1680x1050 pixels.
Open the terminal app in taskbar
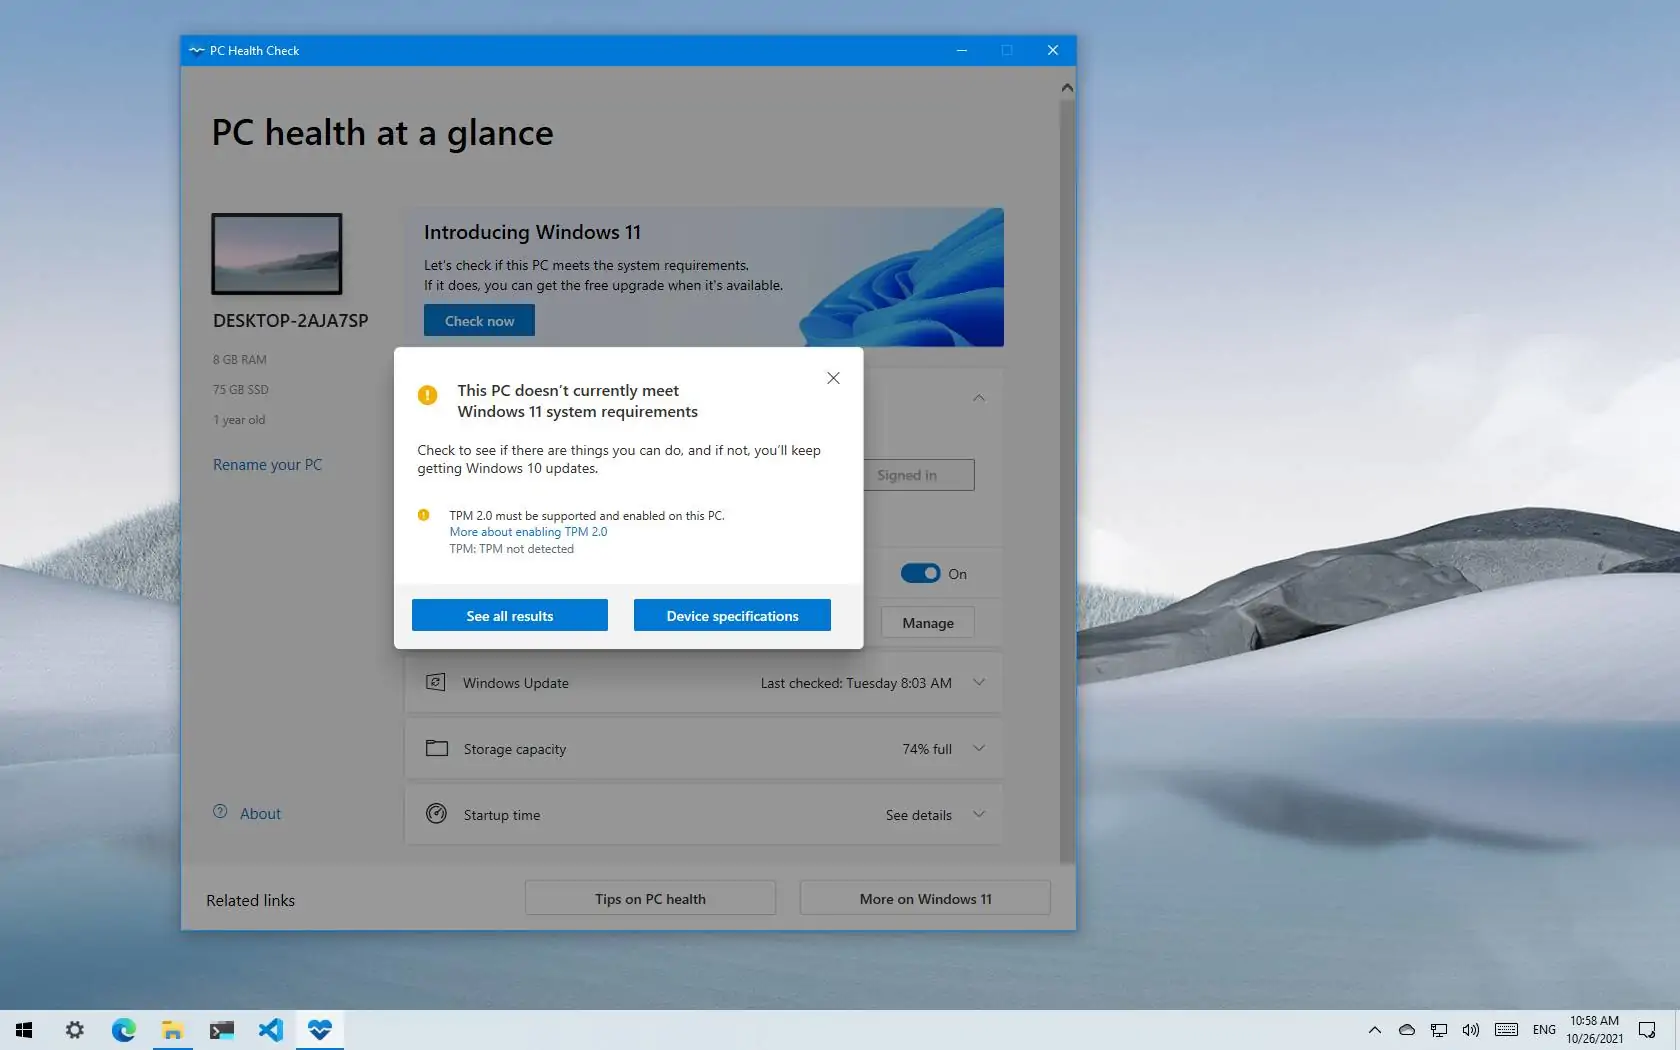point(222,1030)
